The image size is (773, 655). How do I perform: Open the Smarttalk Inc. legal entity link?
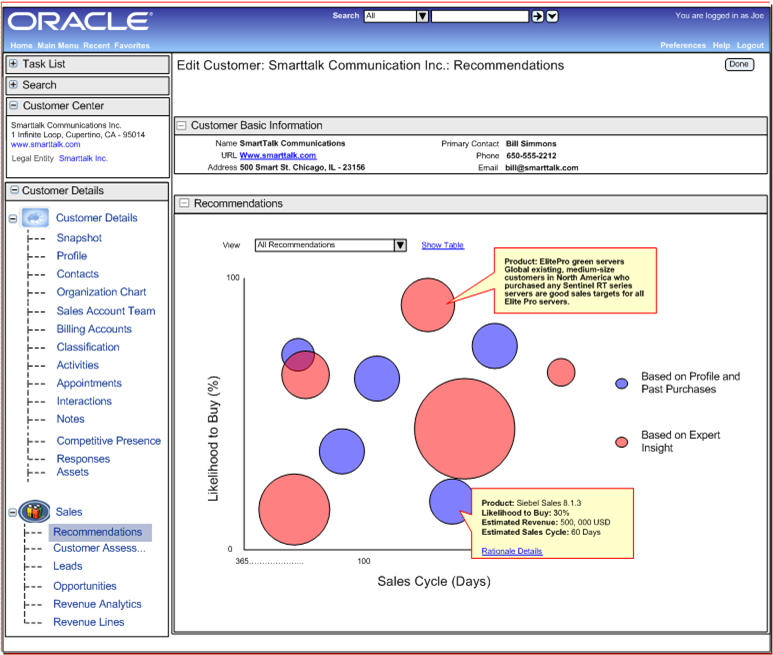[83, 158]
